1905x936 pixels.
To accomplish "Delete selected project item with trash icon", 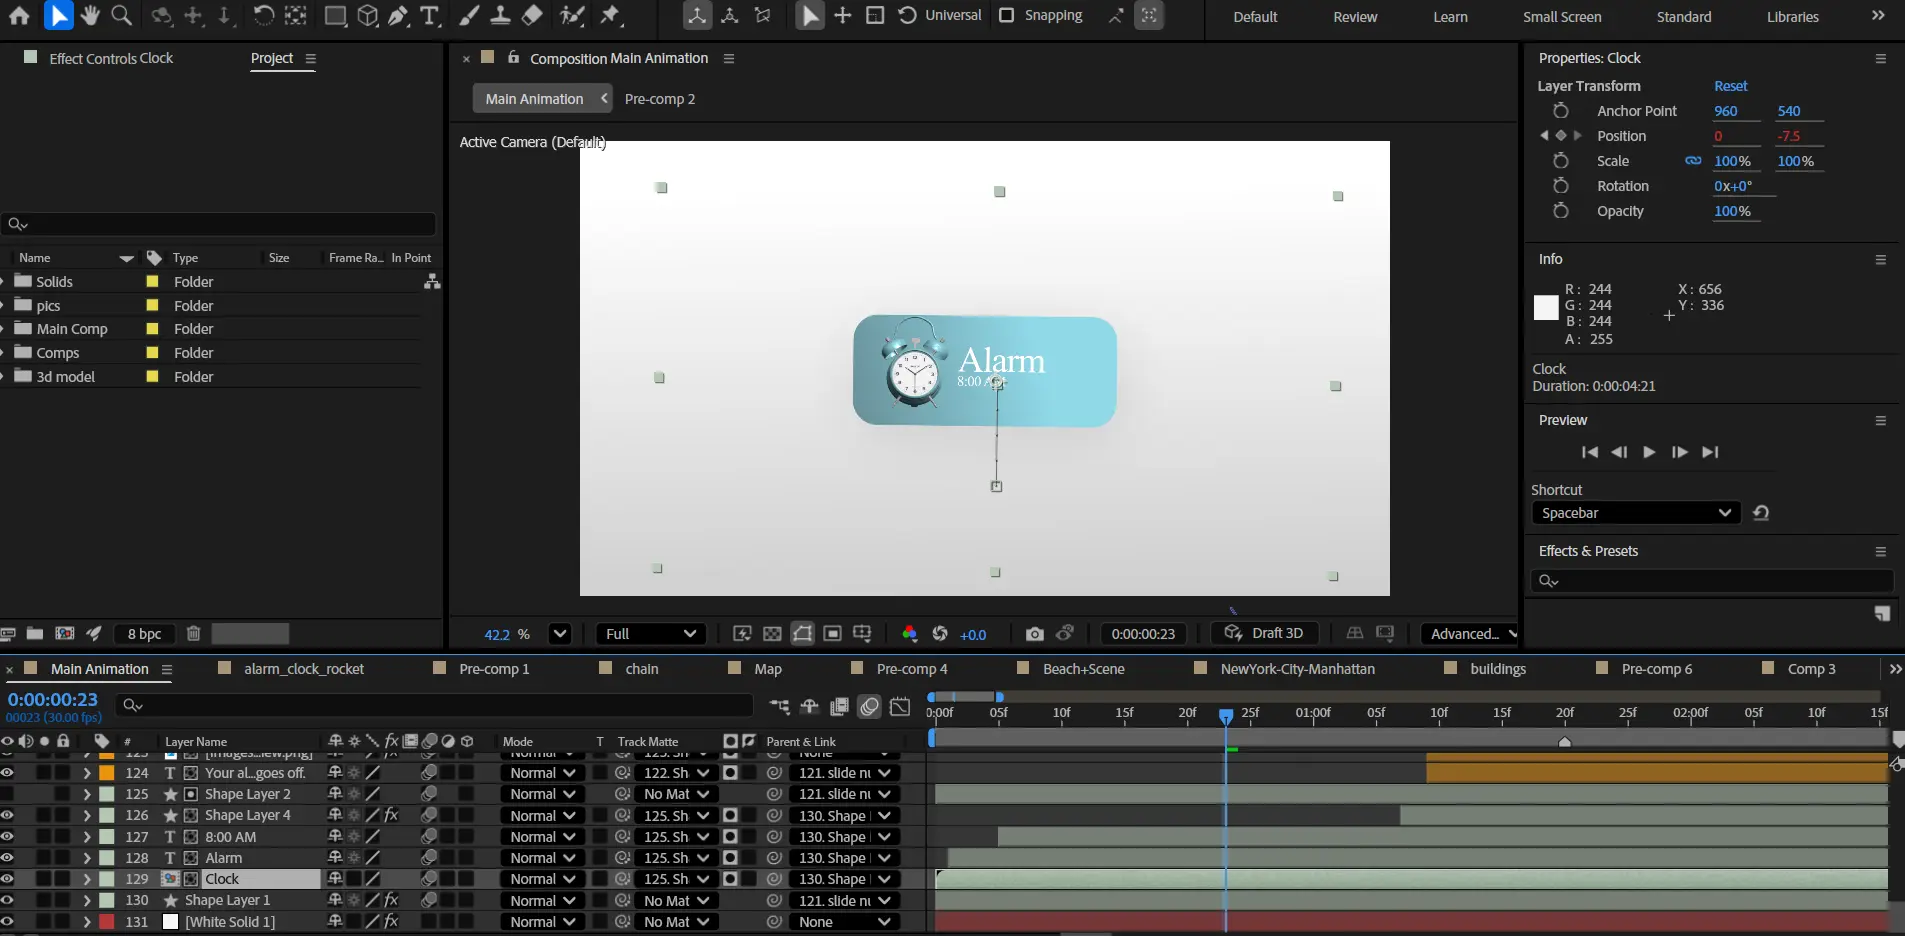I will tap(194, 633).
